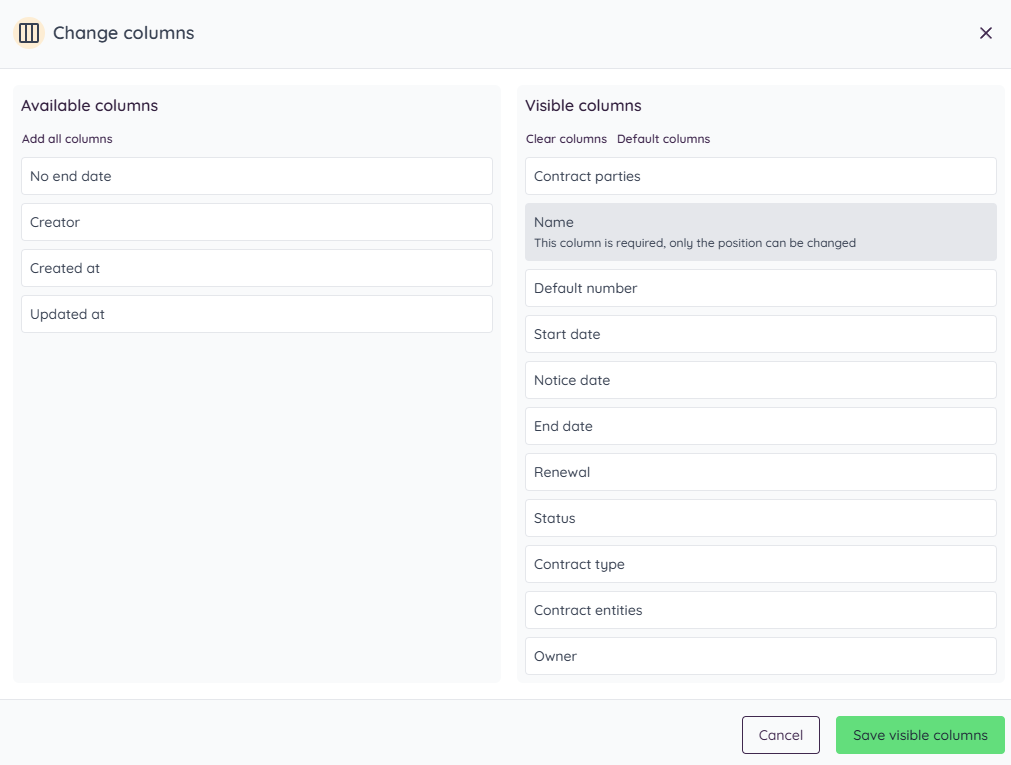Screen dimensions: 1011x765
Task: Select the Owner column
Action: [x=760, y=656]
